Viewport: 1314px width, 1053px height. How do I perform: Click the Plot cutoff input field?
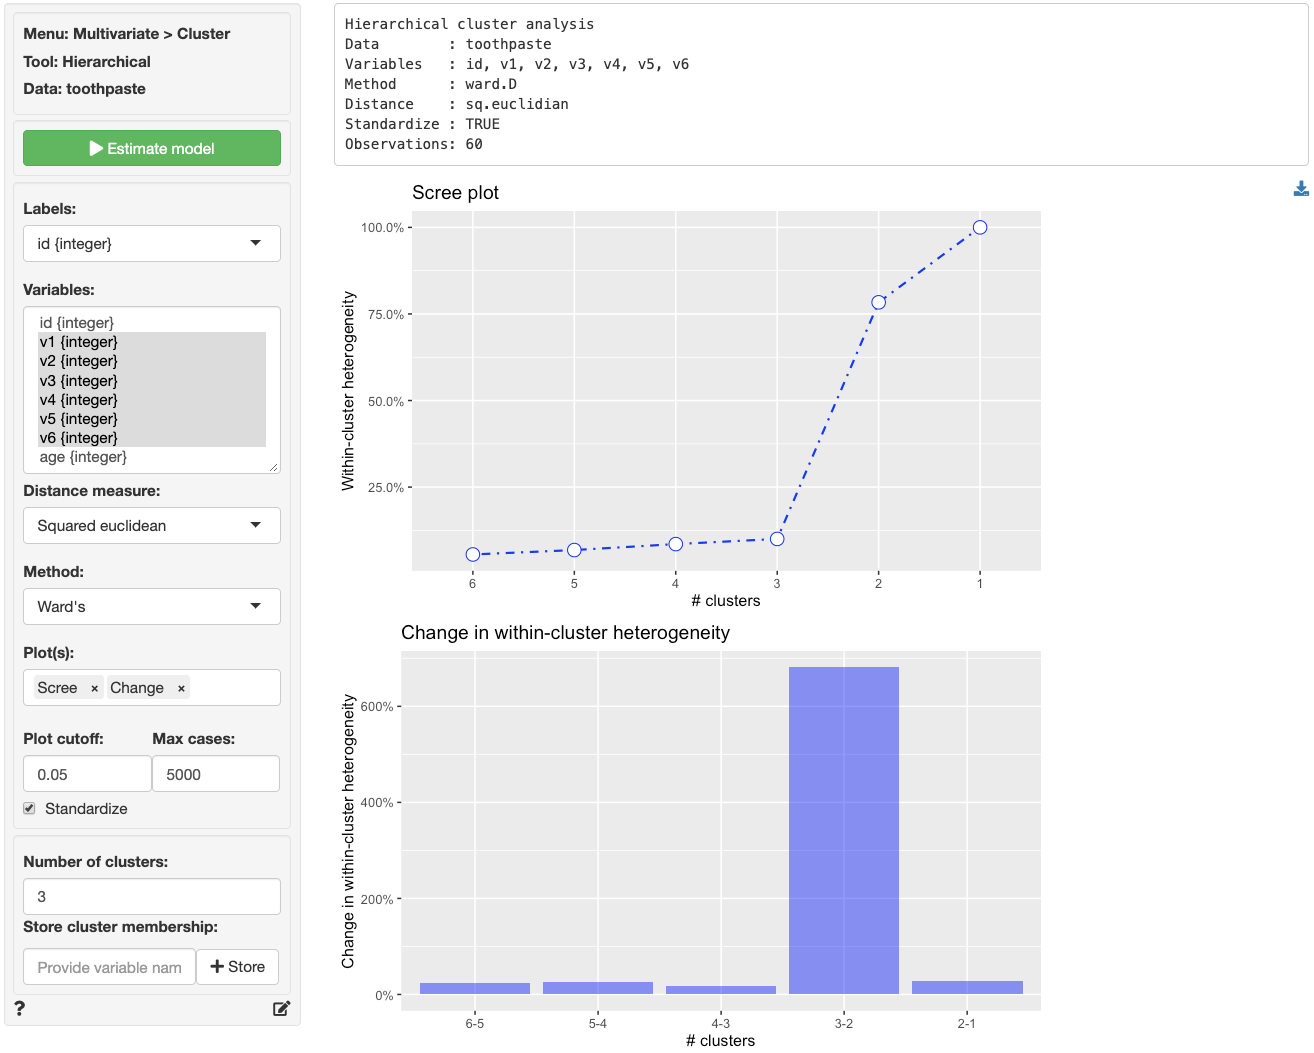pos(87,774)
